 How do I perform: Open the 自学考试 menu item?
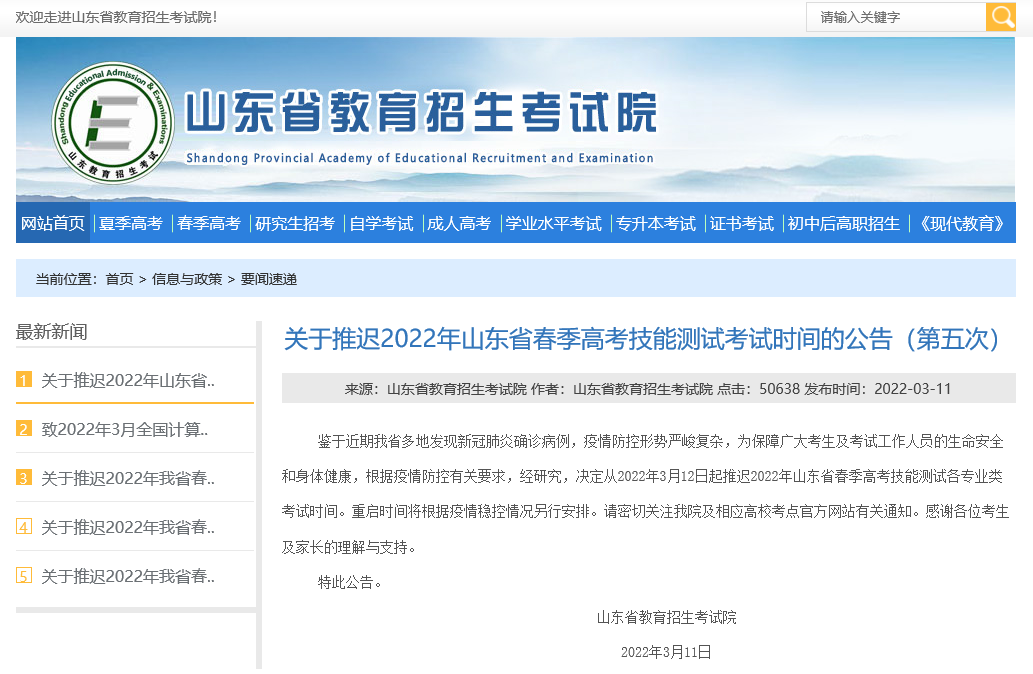click(x=381, y=223)
